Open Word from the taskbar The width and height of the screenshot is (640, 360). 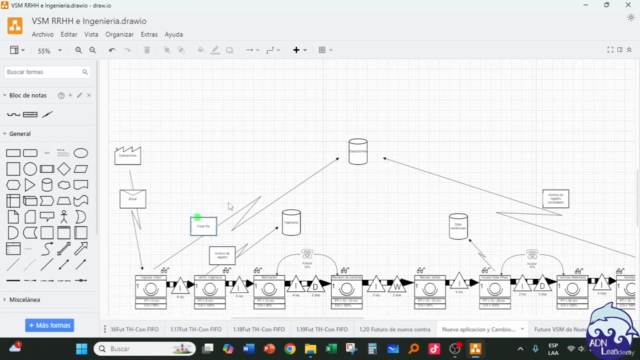[249, 349]
